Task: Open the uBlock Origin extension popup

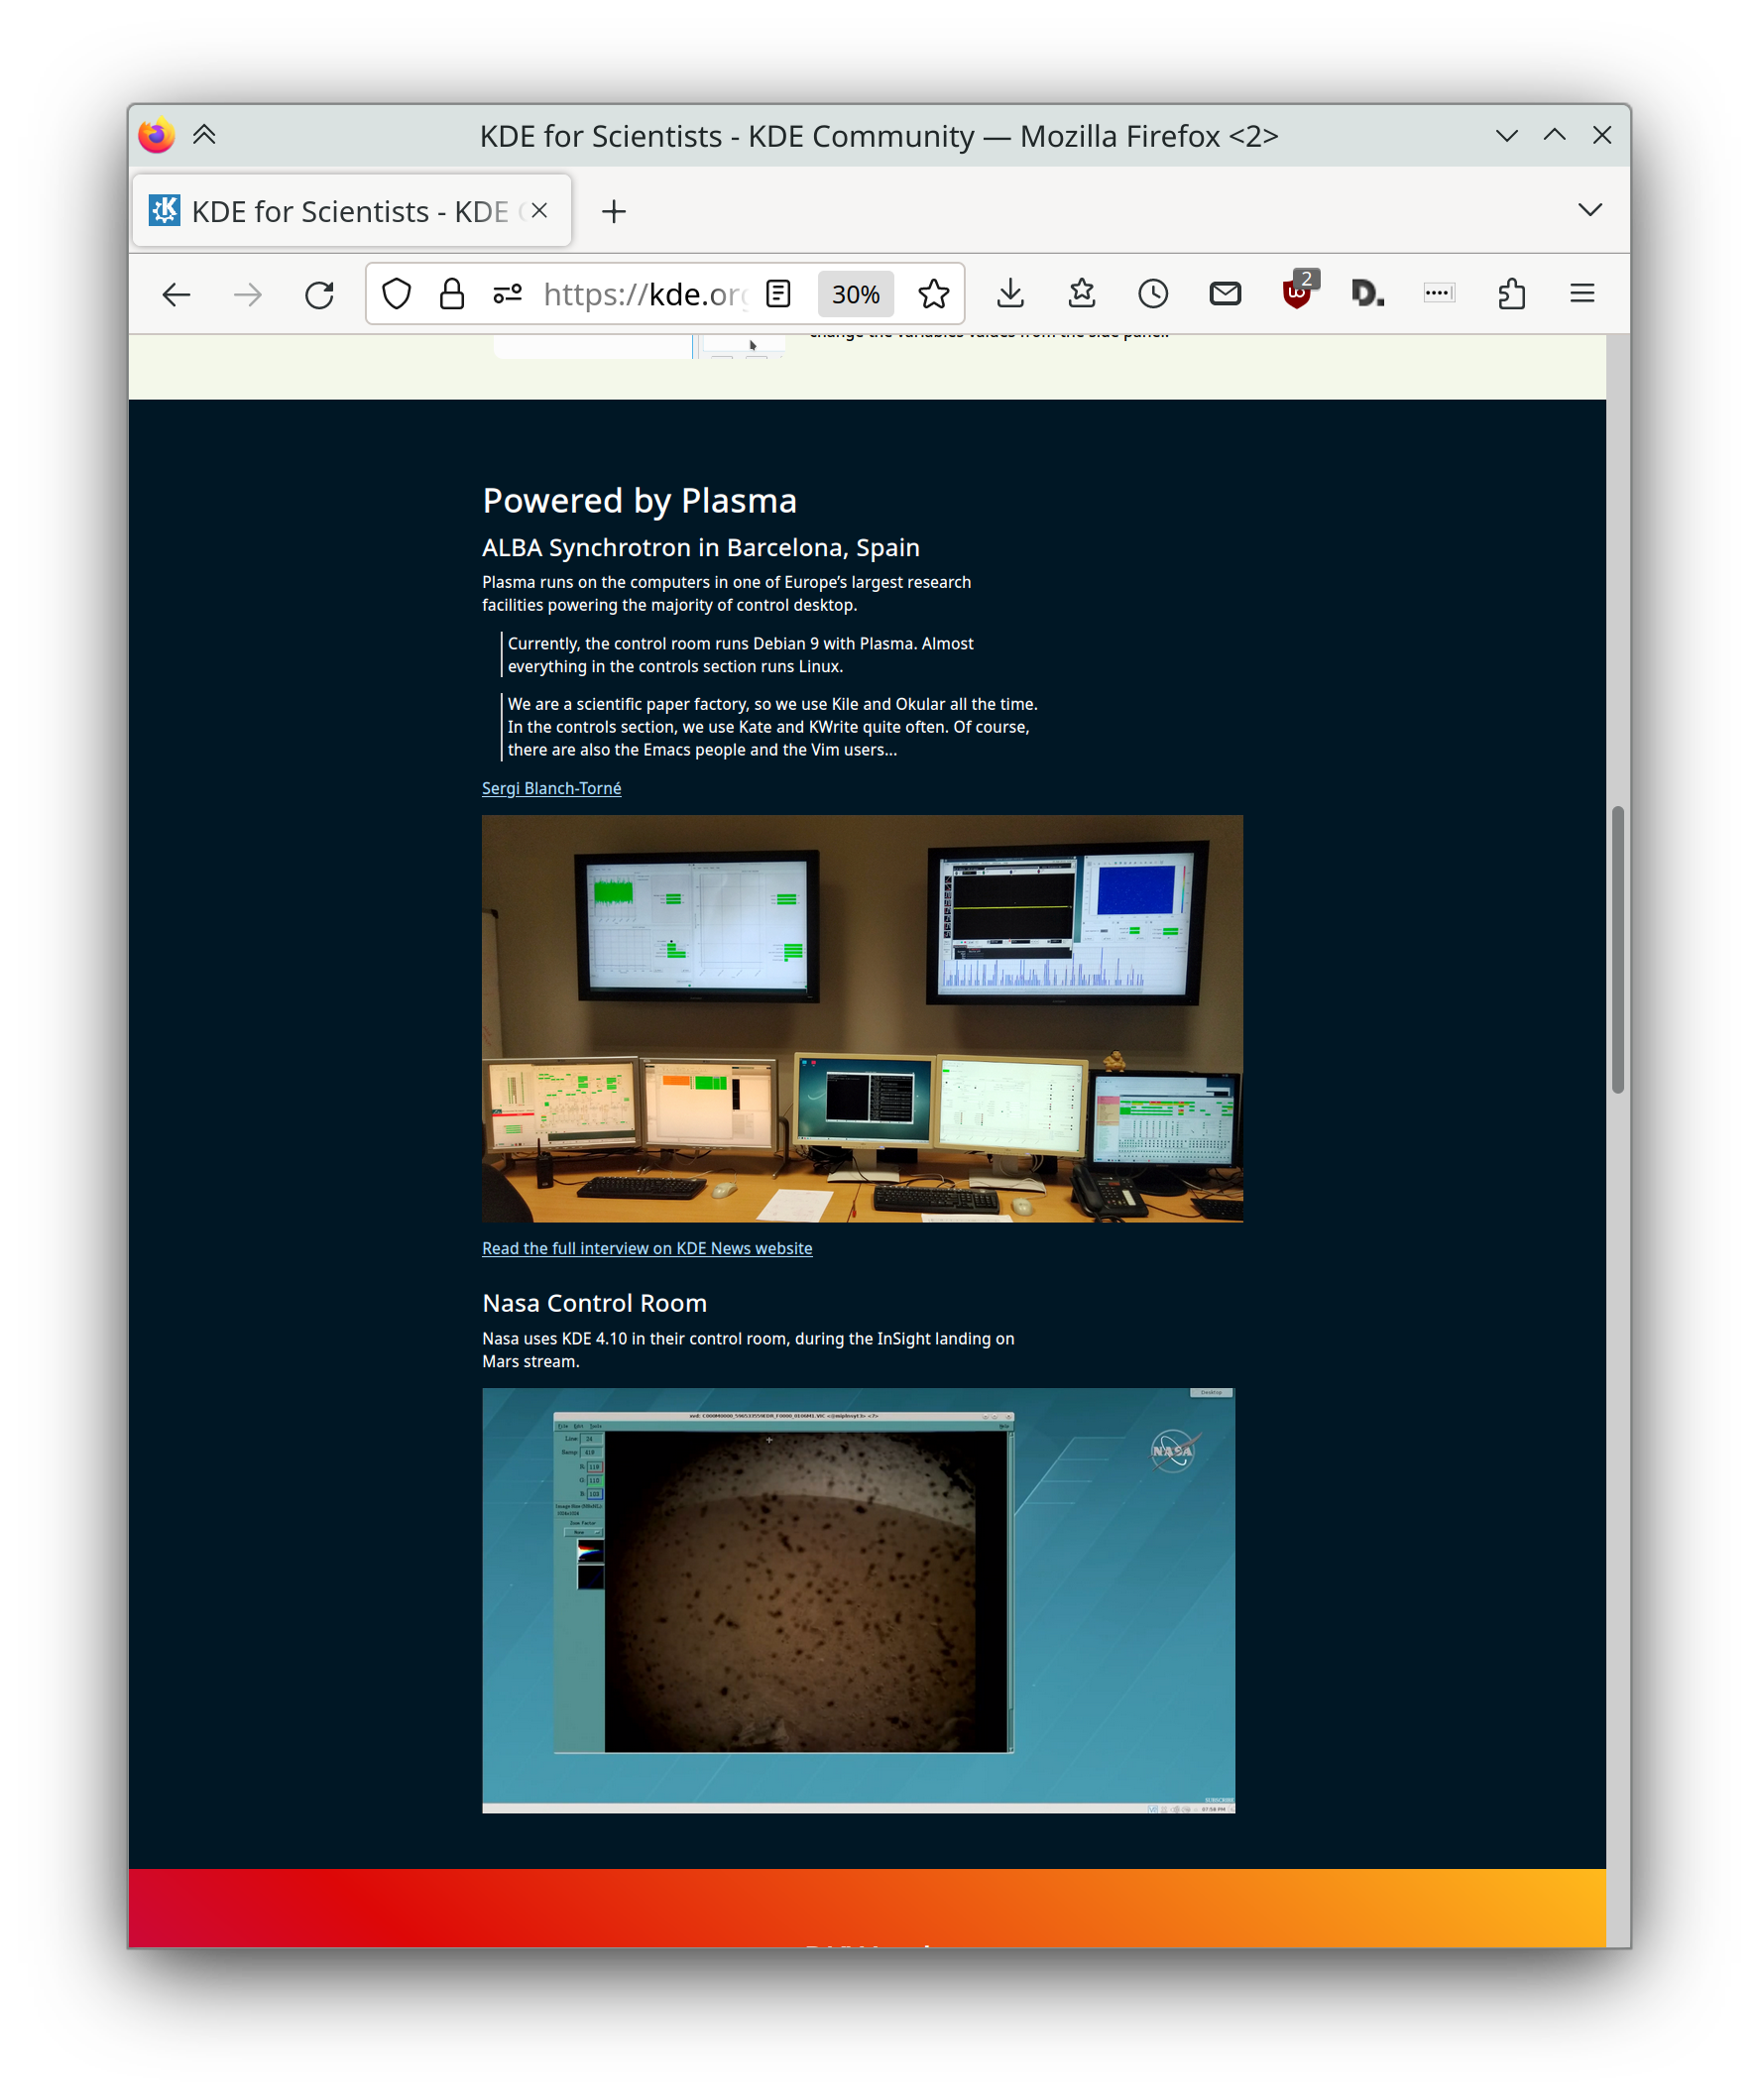Action: coord(1297,294)
